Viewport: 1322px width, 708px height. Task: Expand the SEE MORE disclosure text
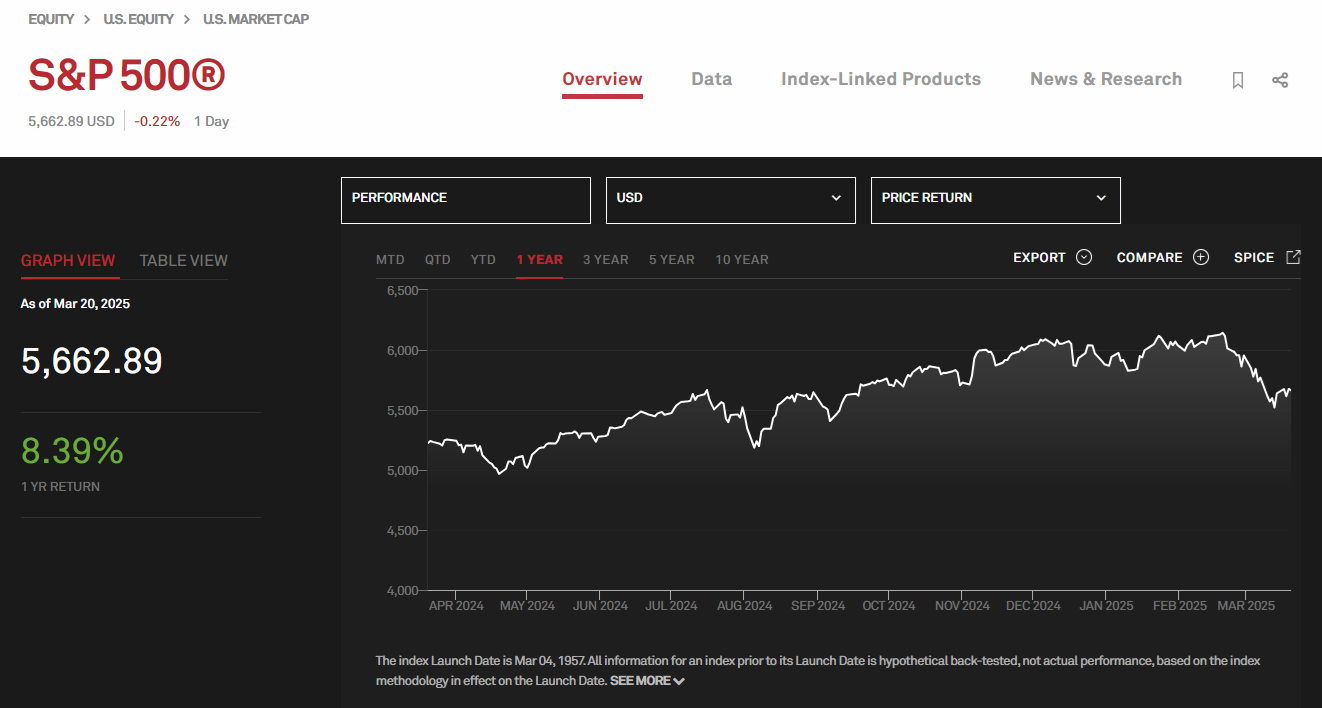coord(647,681)
